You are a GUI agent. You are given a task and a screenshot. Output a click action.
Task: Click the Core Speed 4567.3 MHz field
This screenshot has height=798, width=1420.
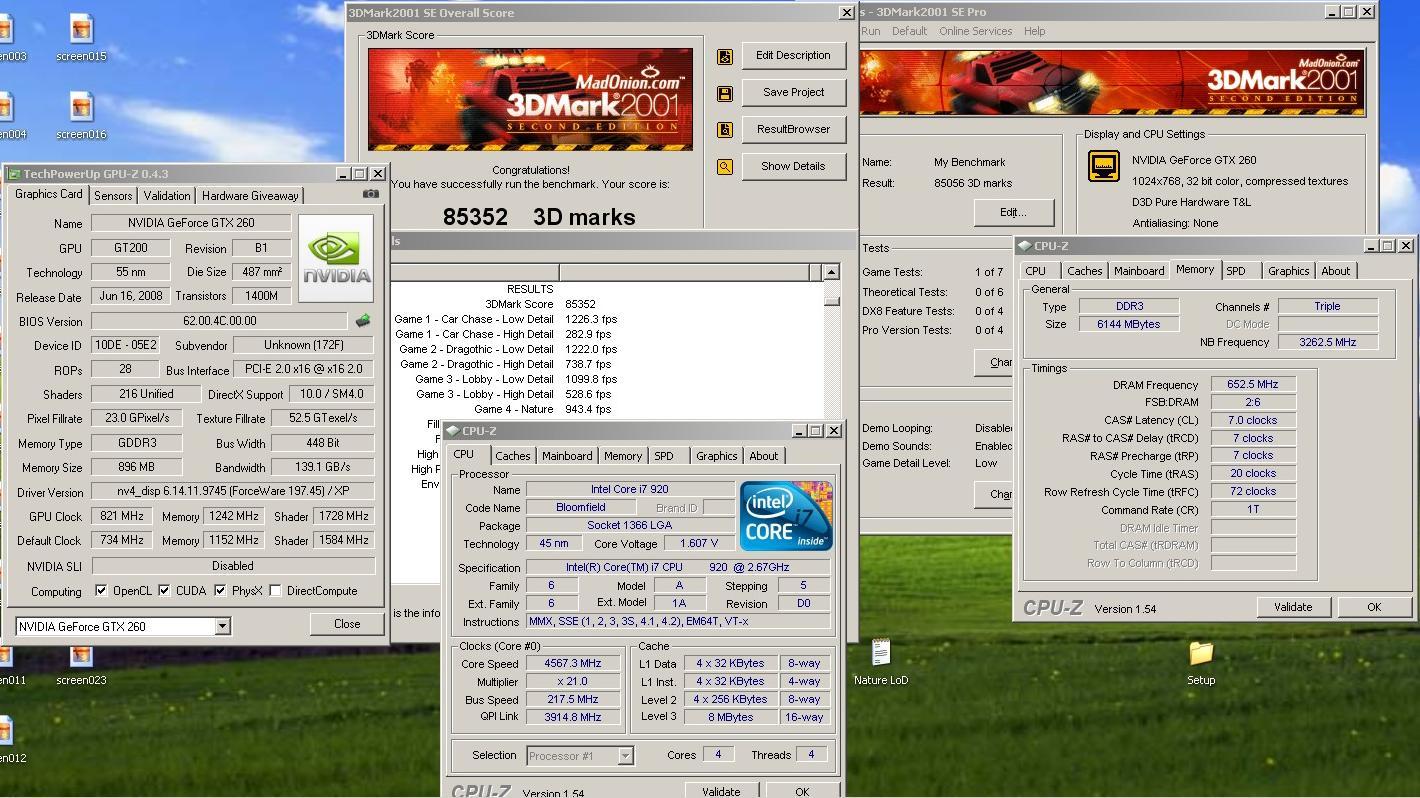pos(572,664)
